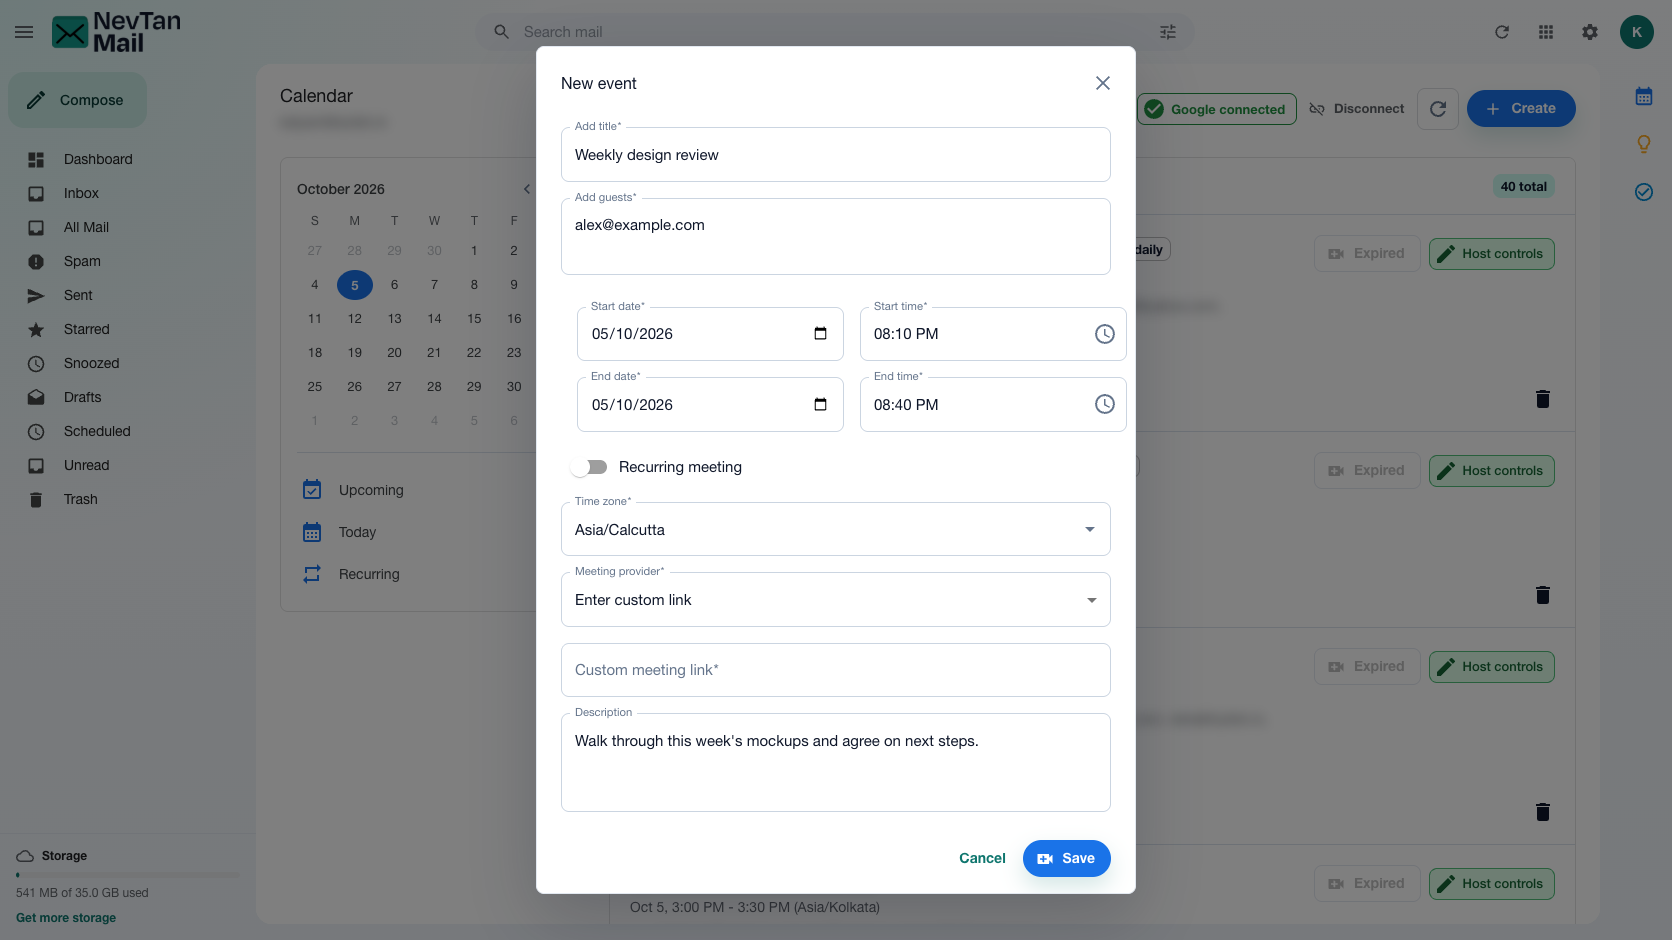The image size is (1672, 940).
Task: Open calendar side panel icon
Action: pos(1644,97)
